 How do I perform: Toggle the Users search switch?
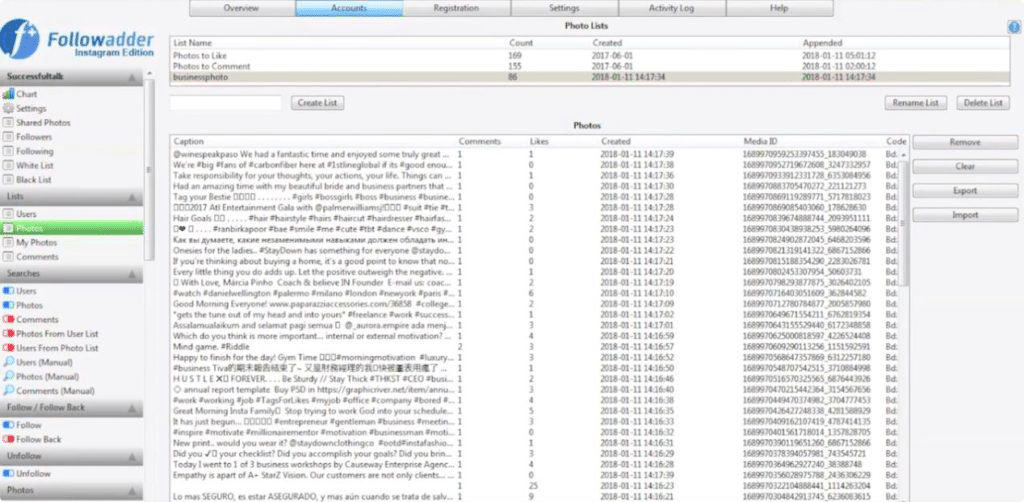tap(8, 291)
